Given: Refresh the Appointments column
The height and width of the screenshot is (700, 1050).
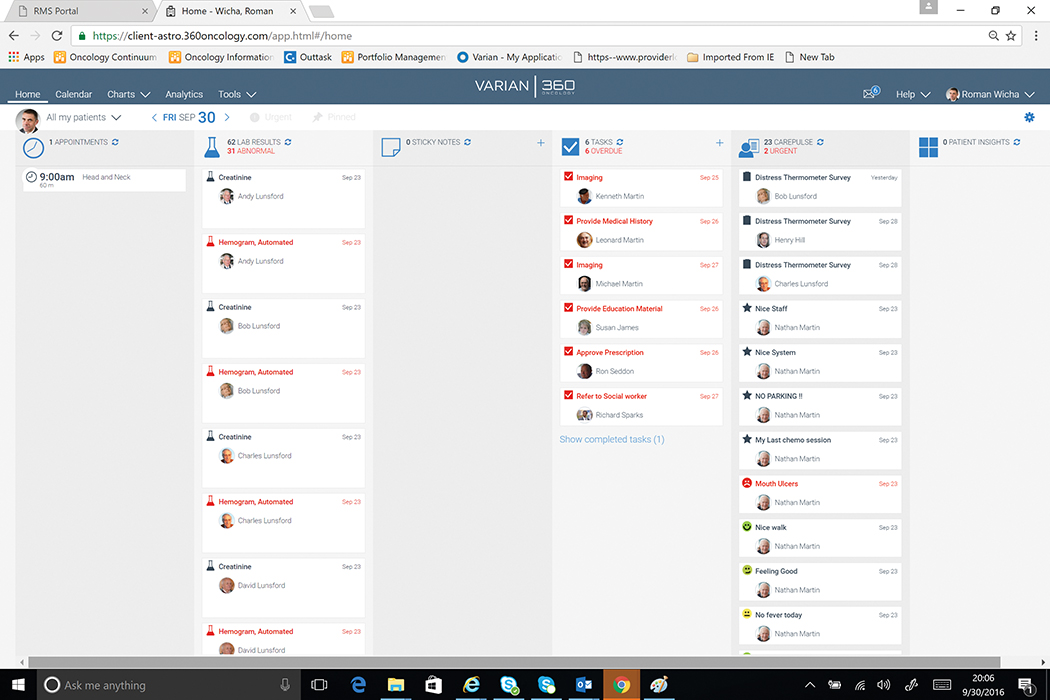Looking at the screenshot, I should 116,142.
